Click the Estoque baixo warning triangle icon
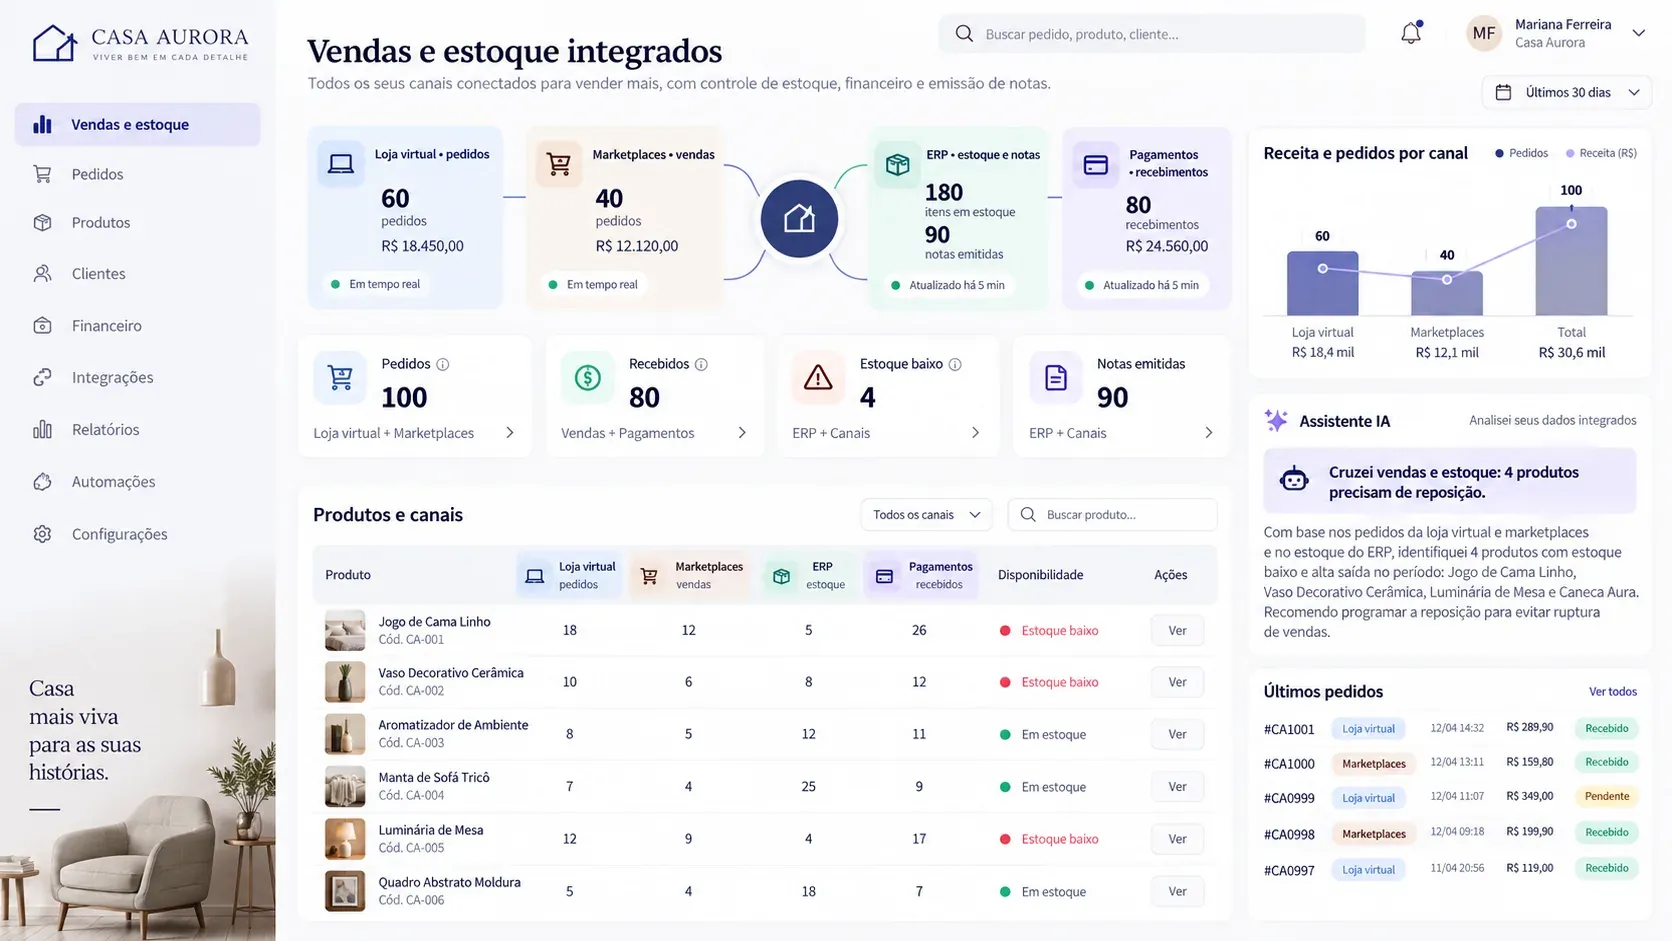 coord(818,377)
